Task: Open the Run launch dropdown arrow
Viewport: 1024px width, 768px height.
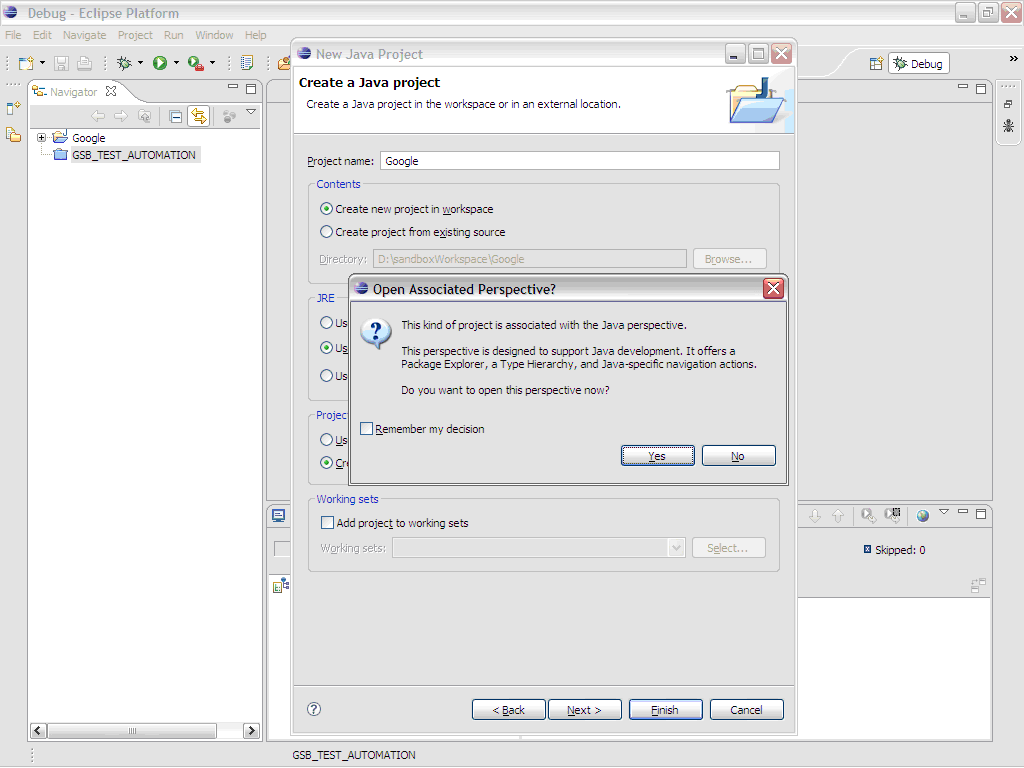Action: coord(176,63)
